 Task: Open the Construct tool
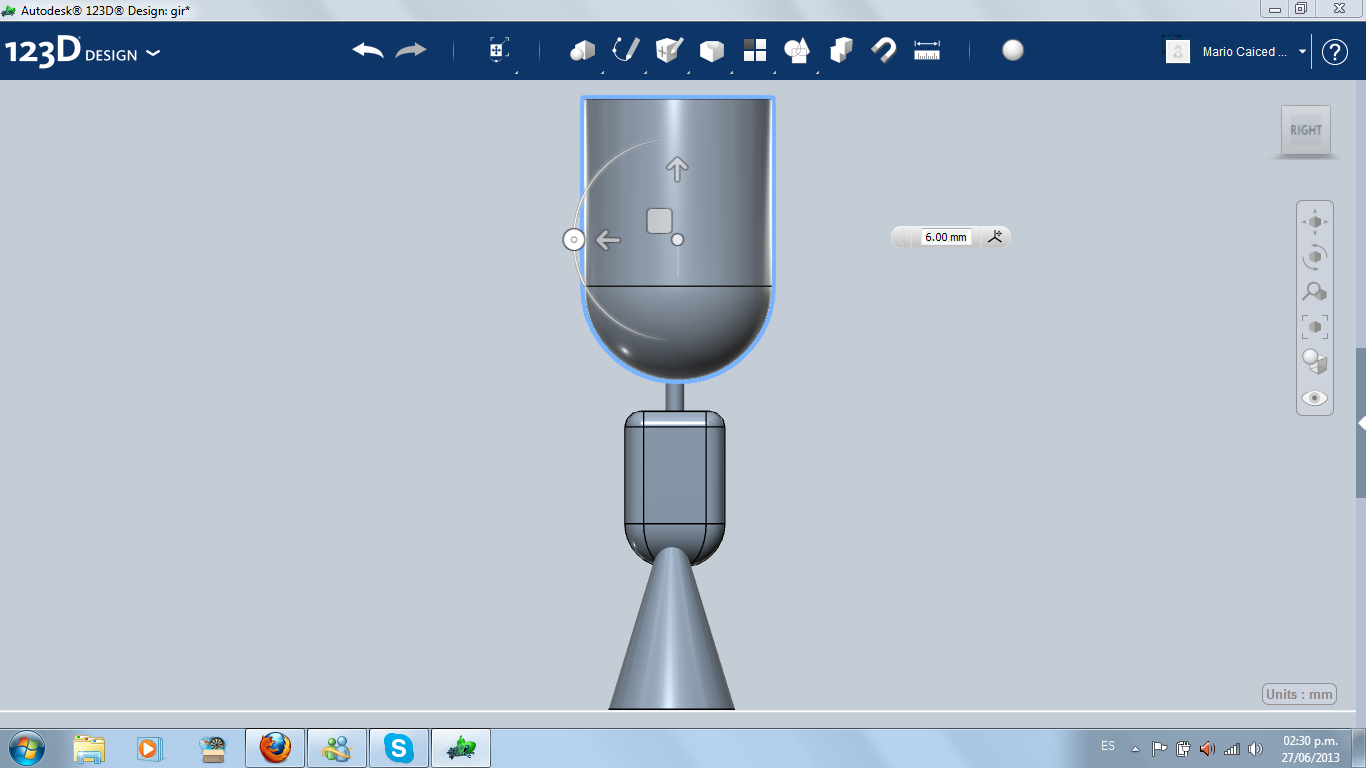pyautogui.click(x=669, y=50)
